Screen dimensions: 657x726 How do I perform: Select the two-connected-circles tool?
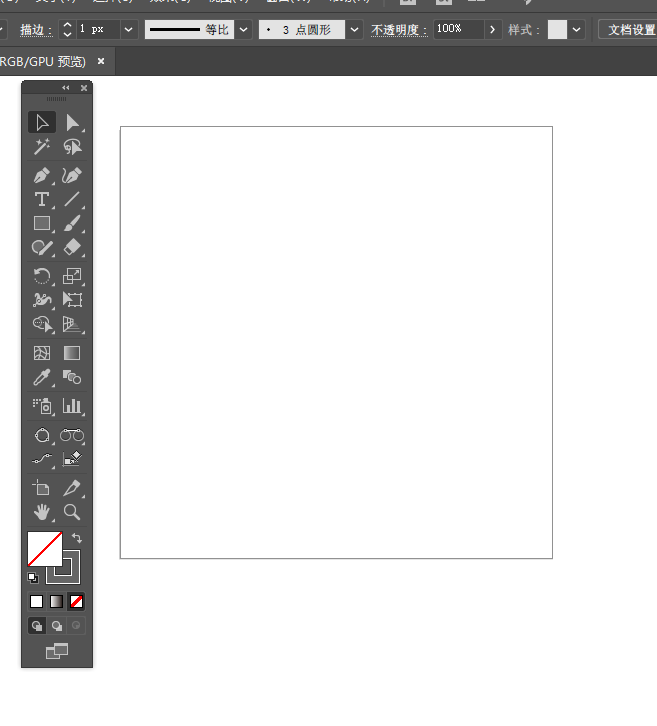[x=72, y=435]
